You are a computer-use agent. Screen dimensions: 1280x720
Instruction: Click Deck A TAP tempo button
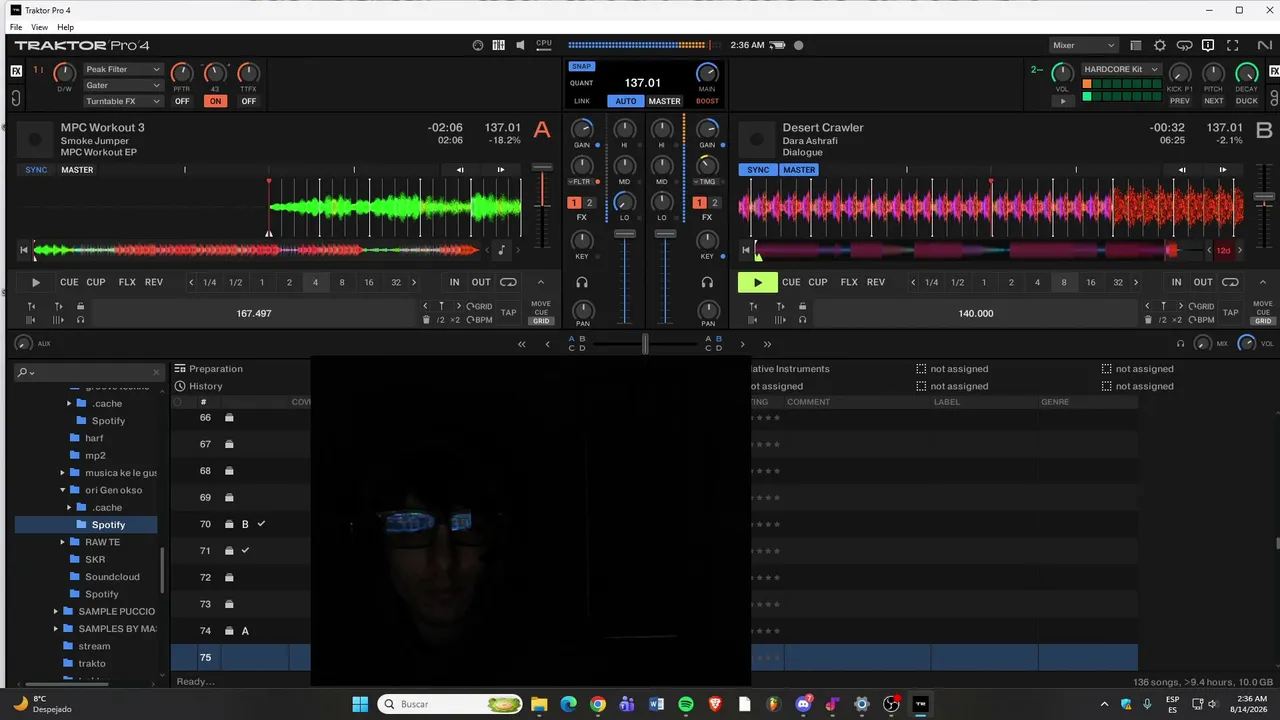click(508, 313)
